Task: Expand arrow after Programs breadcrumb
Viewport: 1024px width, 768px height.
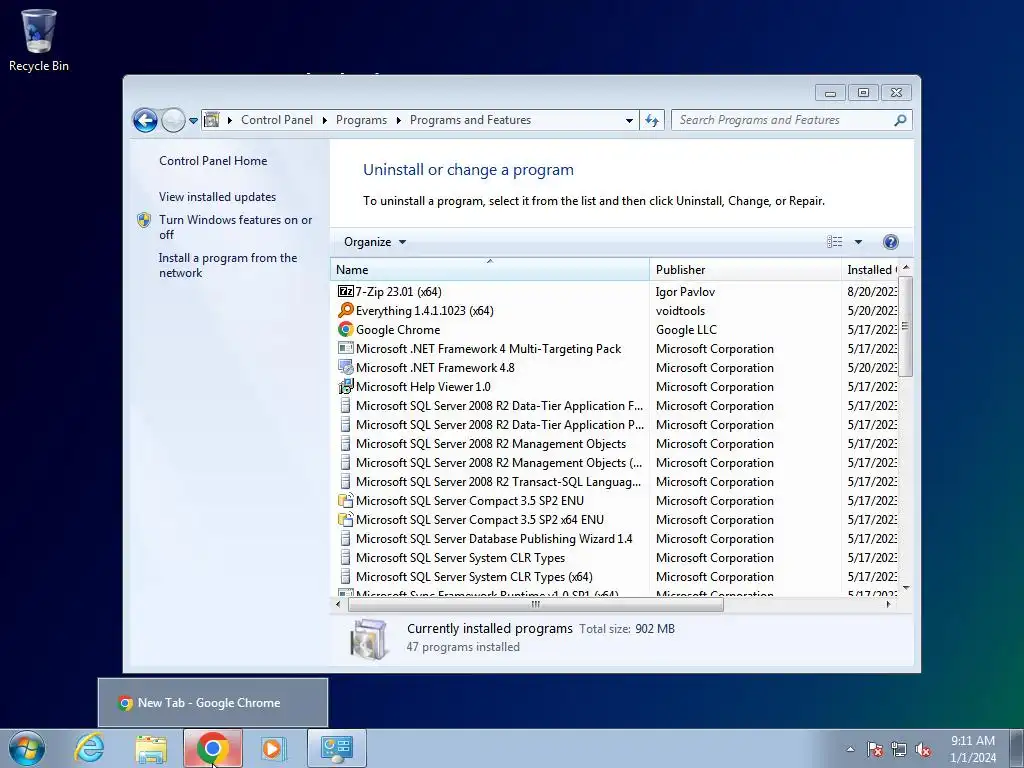Action: click(398, 120)
